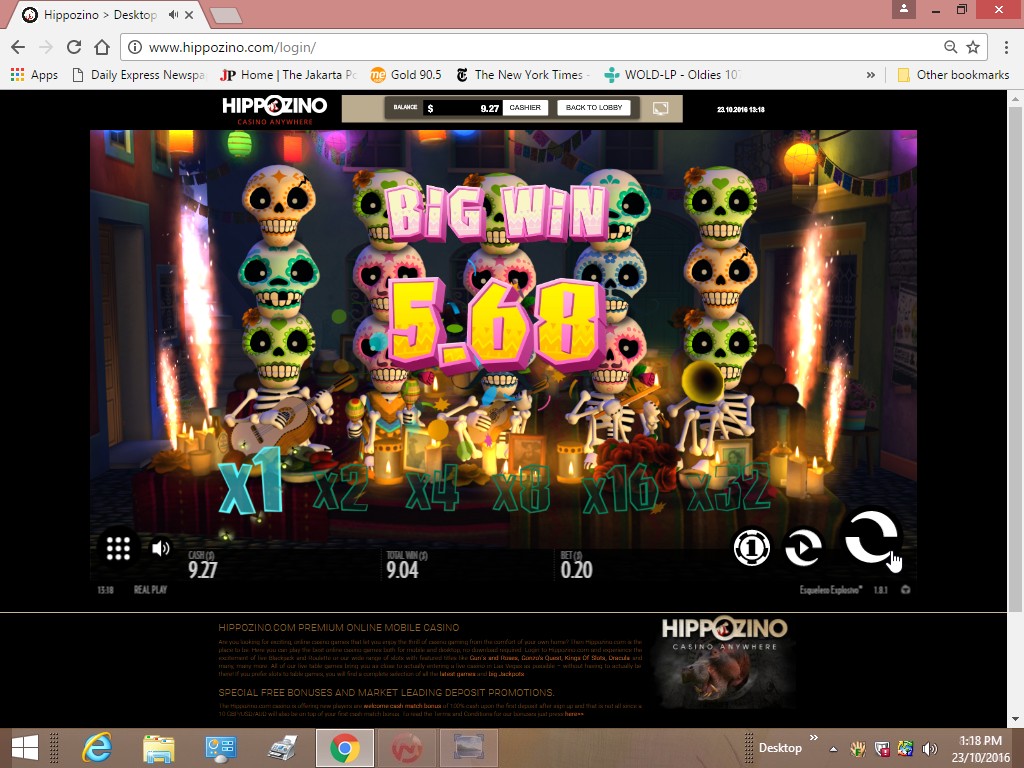Click the scrollbar down arrow
This screenshot has height=768, width=1024.
point(1015,719)
